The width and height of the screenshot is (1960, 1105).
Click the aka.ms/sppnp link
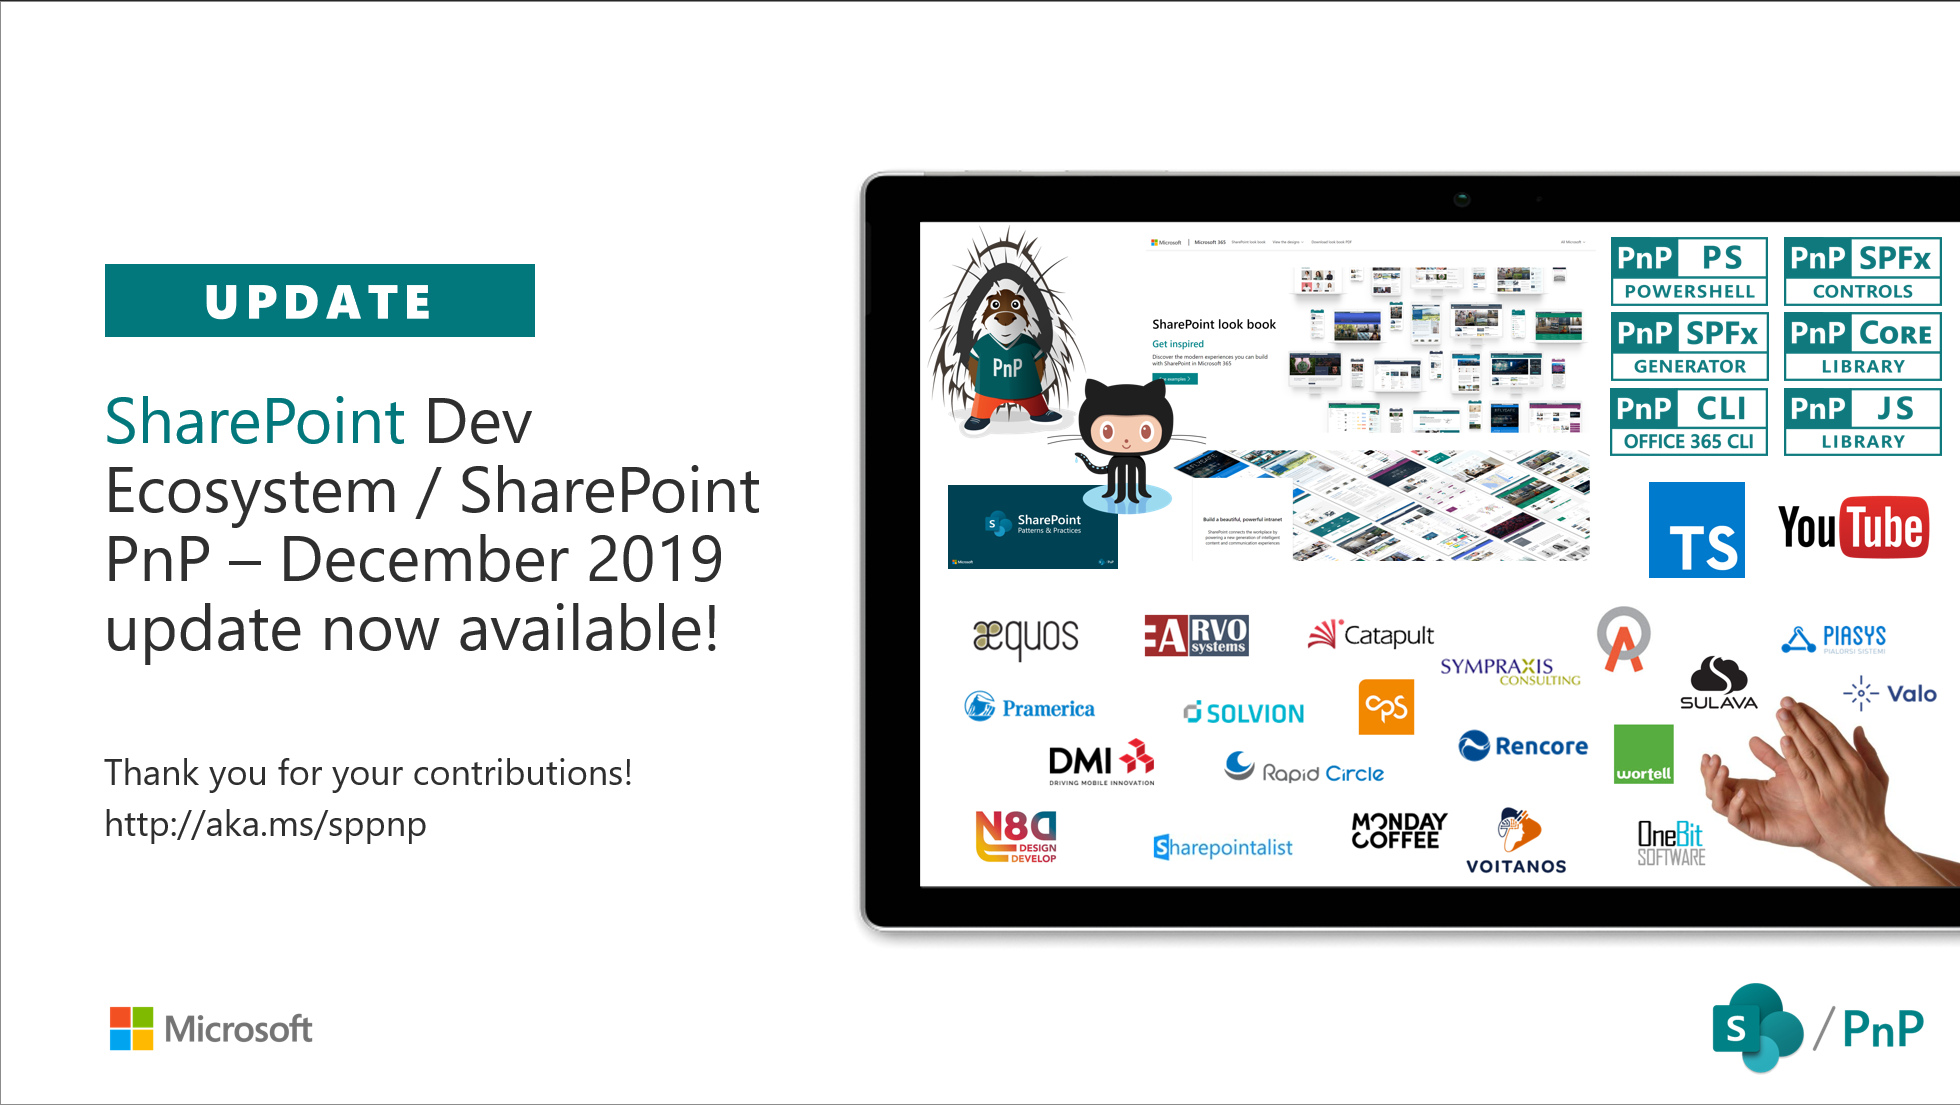pyautogui.click(x=264, y=824)
